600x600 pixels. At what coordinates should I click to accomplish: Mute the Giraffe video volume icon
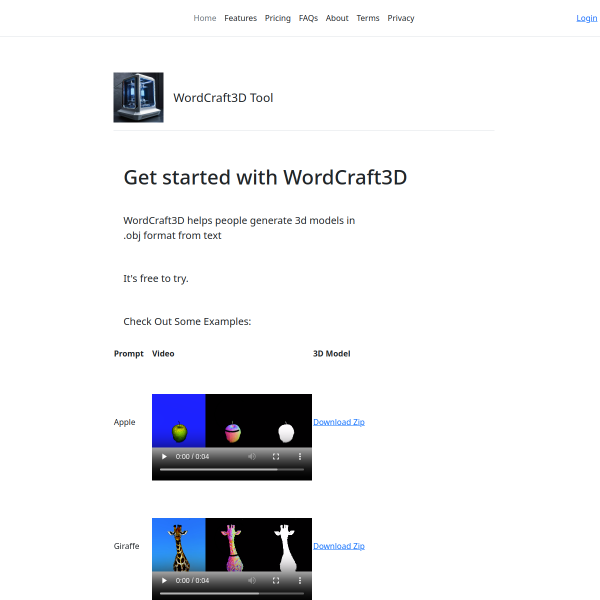251,580
